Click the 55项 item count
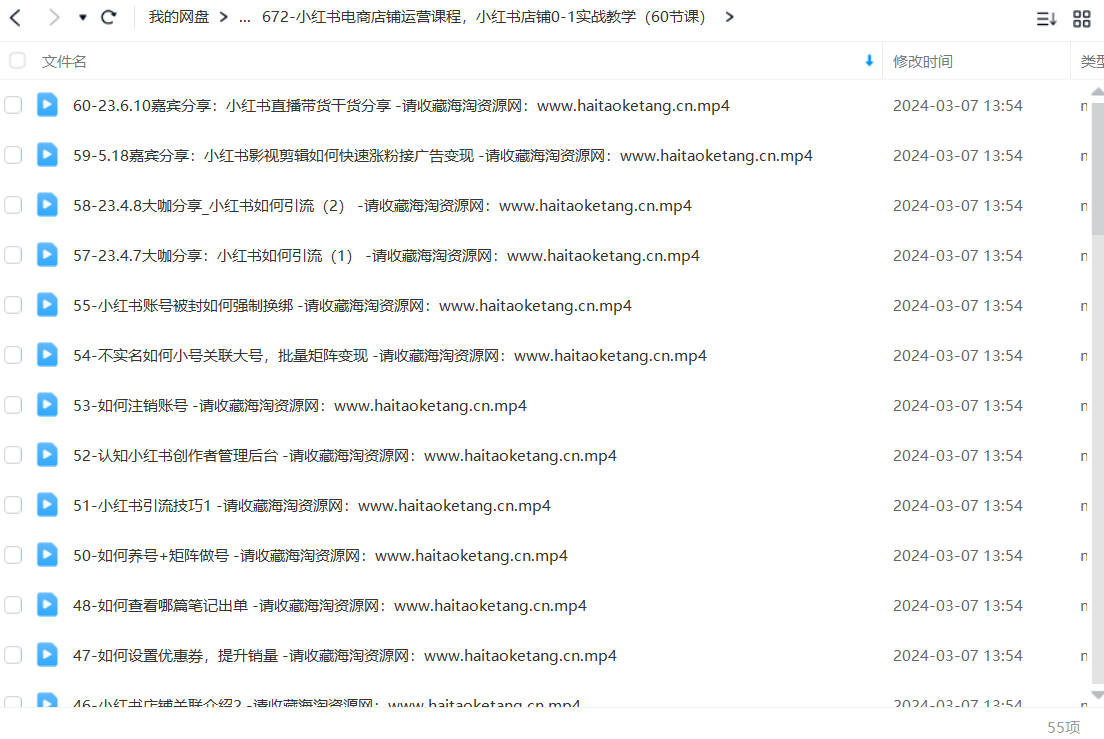The height and width of the screenshot is (739, 1104). [1063, 727]
